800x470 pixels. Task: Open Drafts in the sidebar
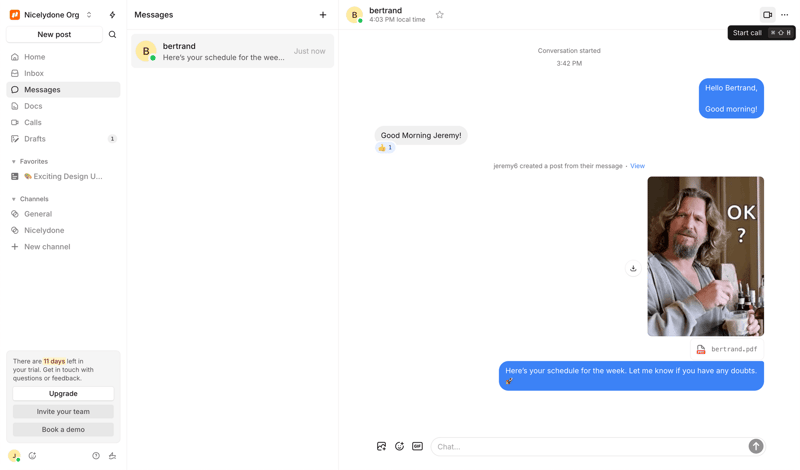35,139
